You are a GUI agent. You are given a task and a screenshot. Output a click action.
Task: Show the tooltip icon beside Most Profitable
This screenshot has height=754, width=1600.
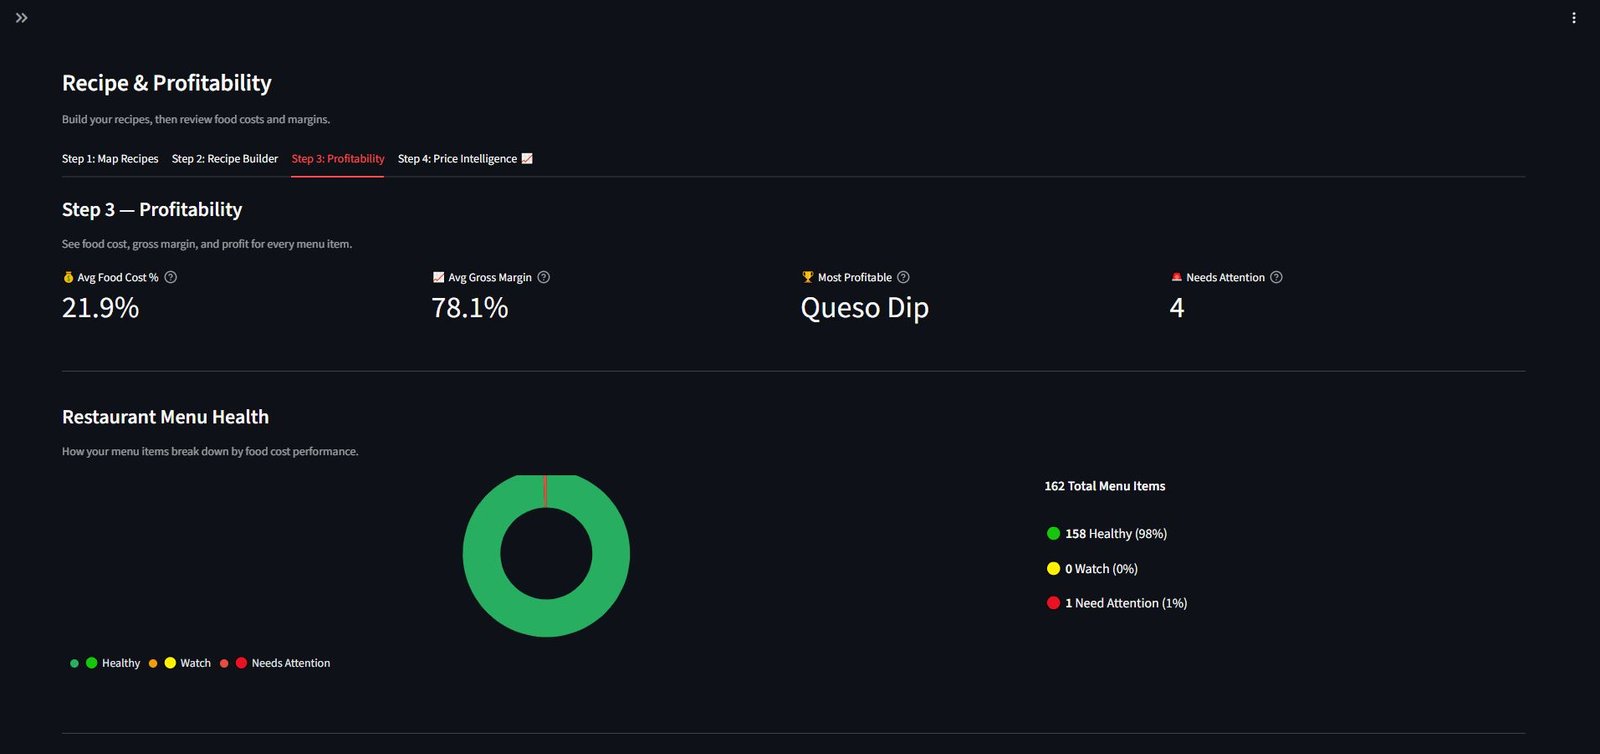(x=904, y=277)
